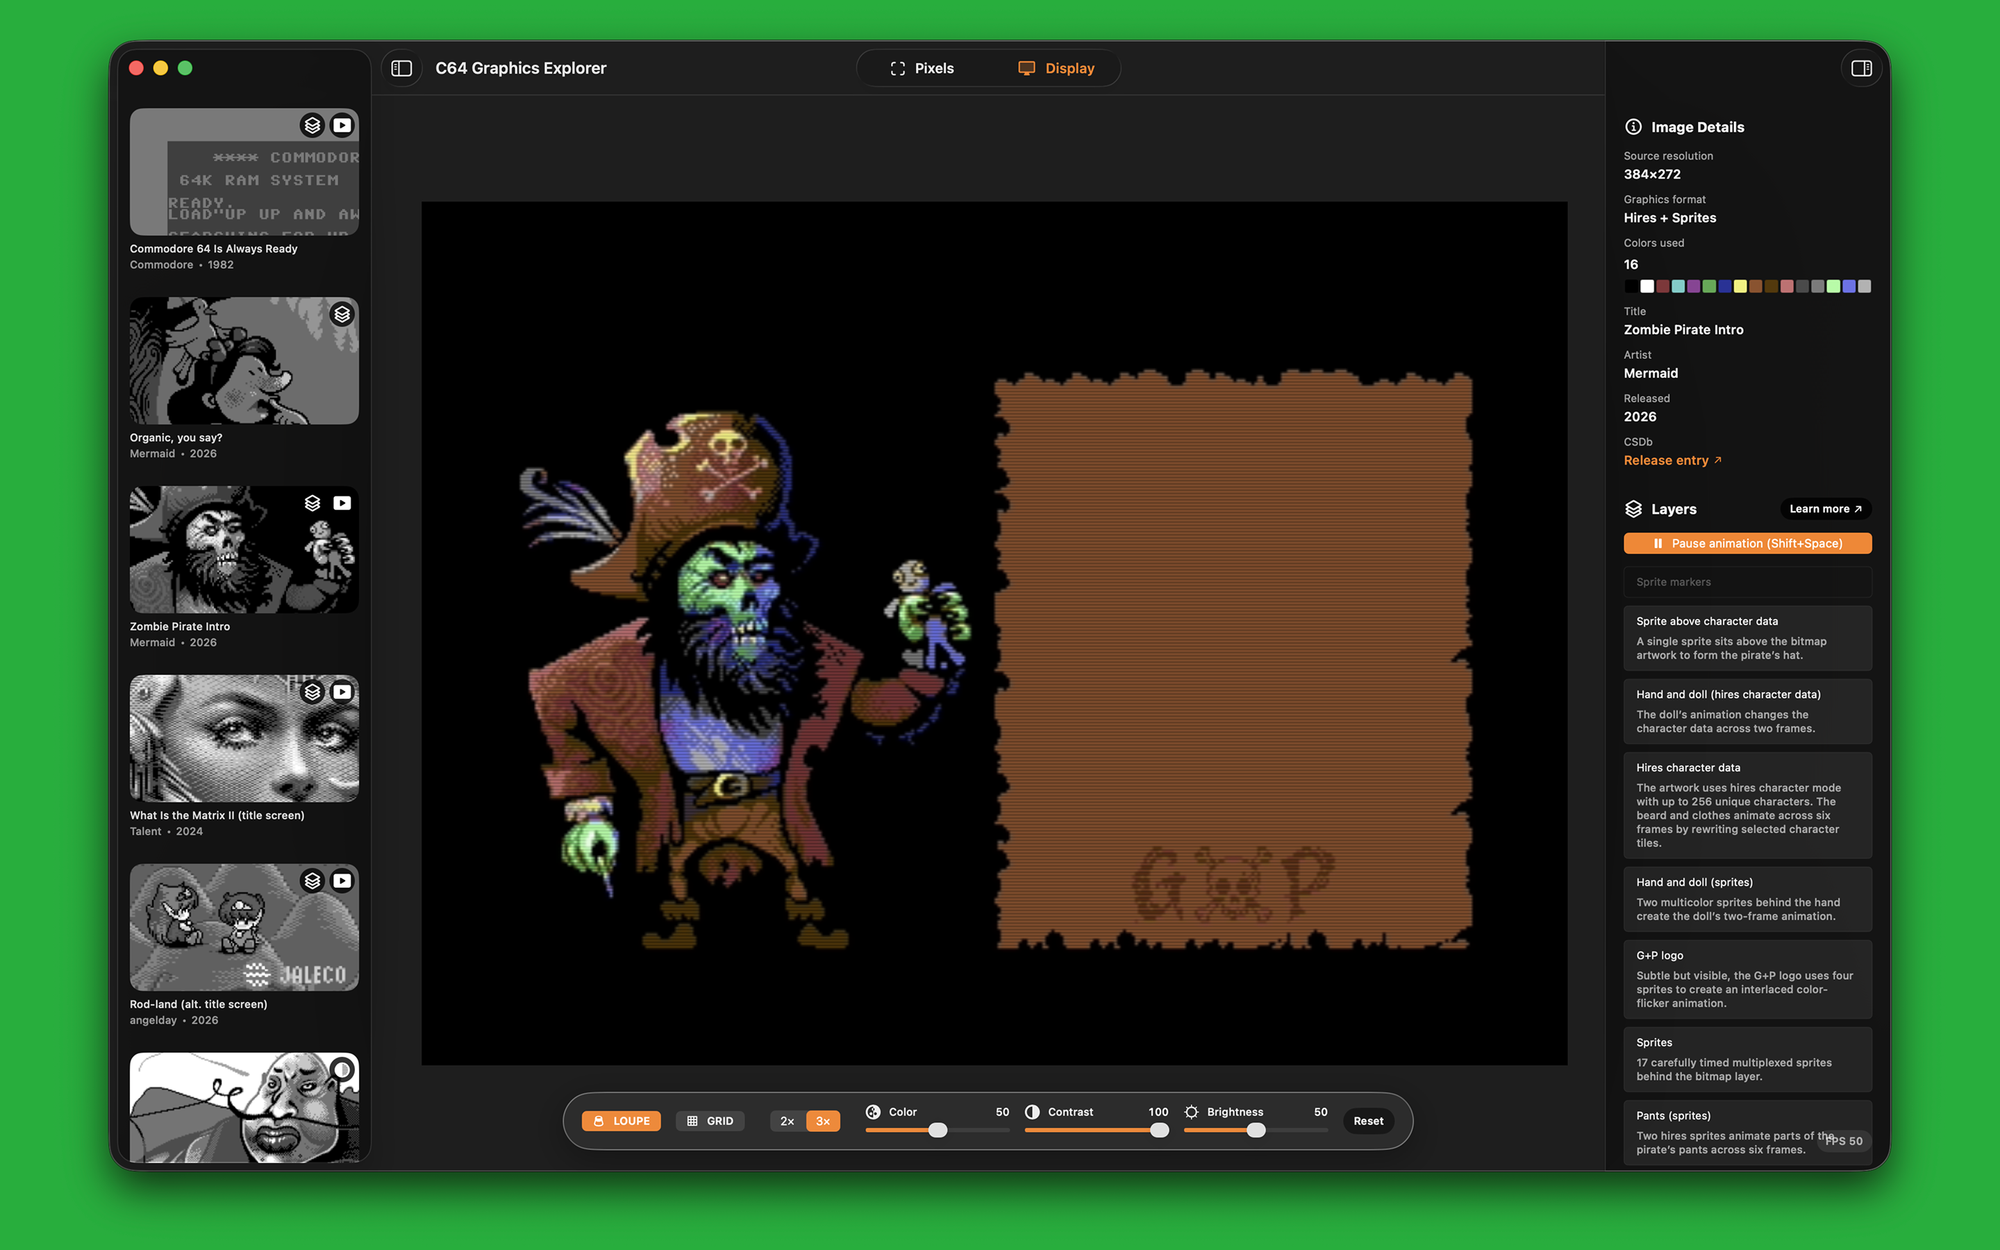The width and height of the screenshot is (2000, 1250).
Task: Click play icon on What Is the Matrix II thumbnail
Action: pyautogui.click(x=342, y=692)
